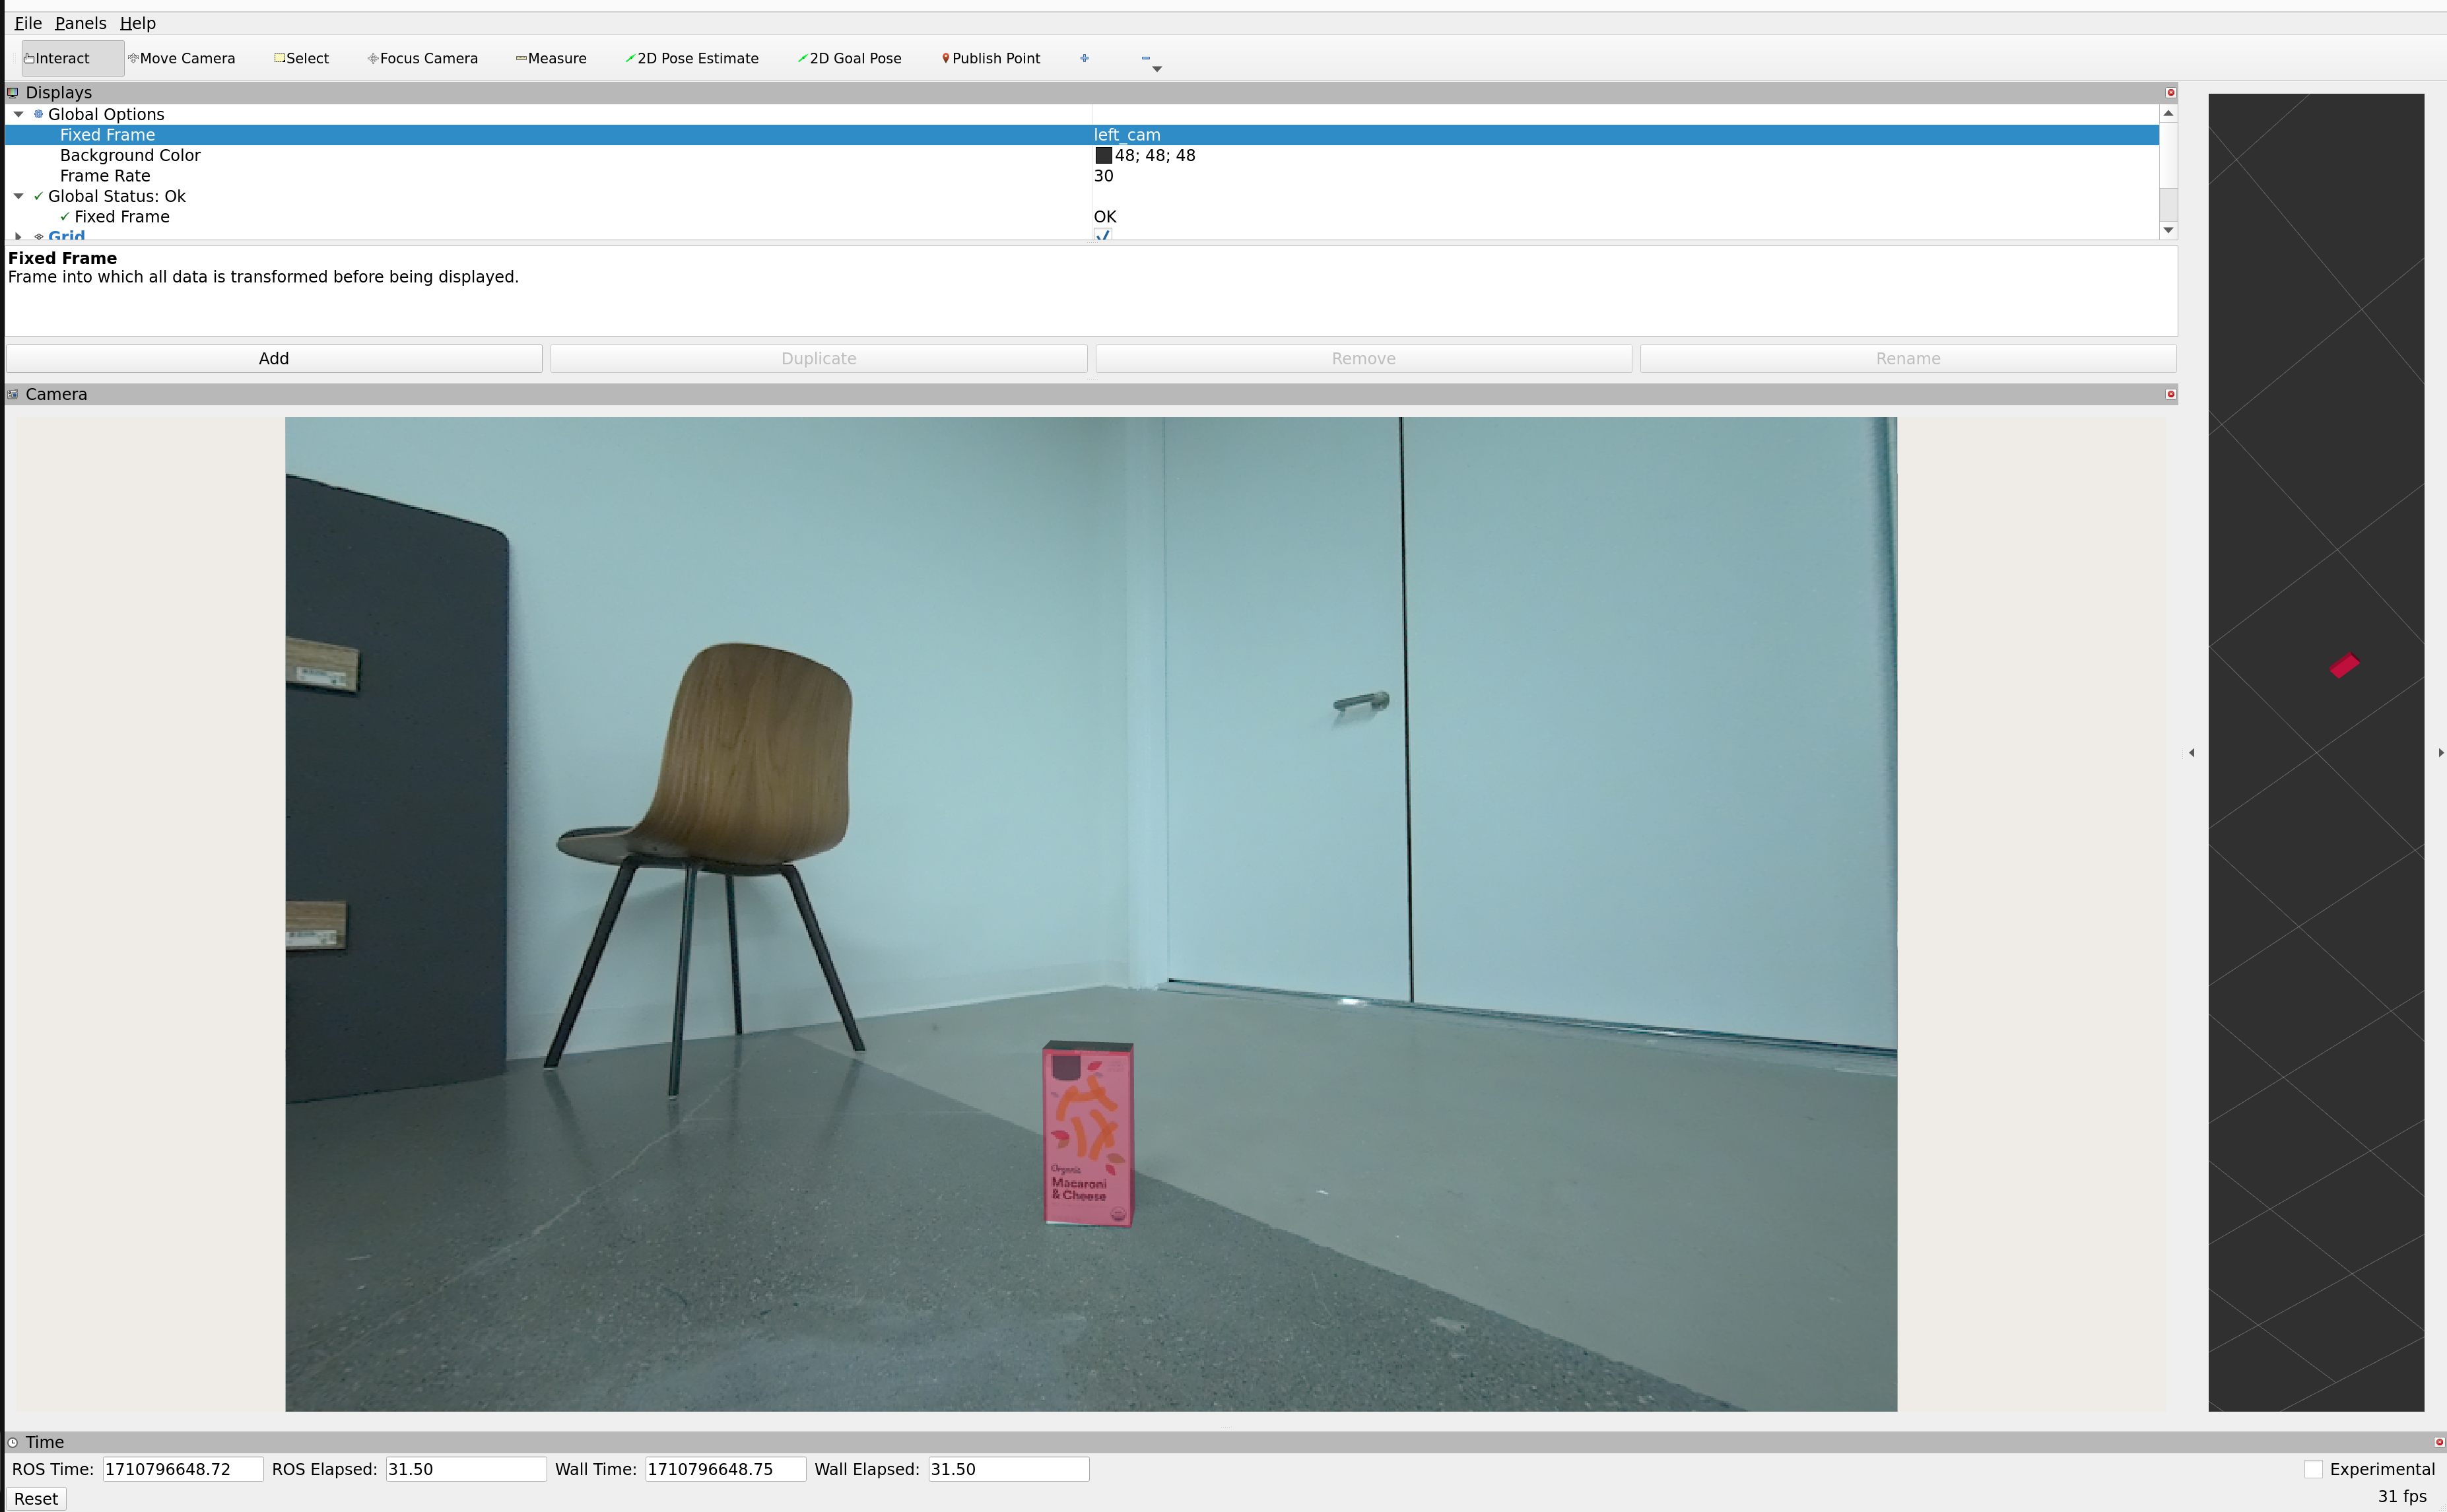The width and height of the screenshot is (2447, 1512).
Task: Pick the 2D Pose Estimate tool
Action: [x=692, y=58]
